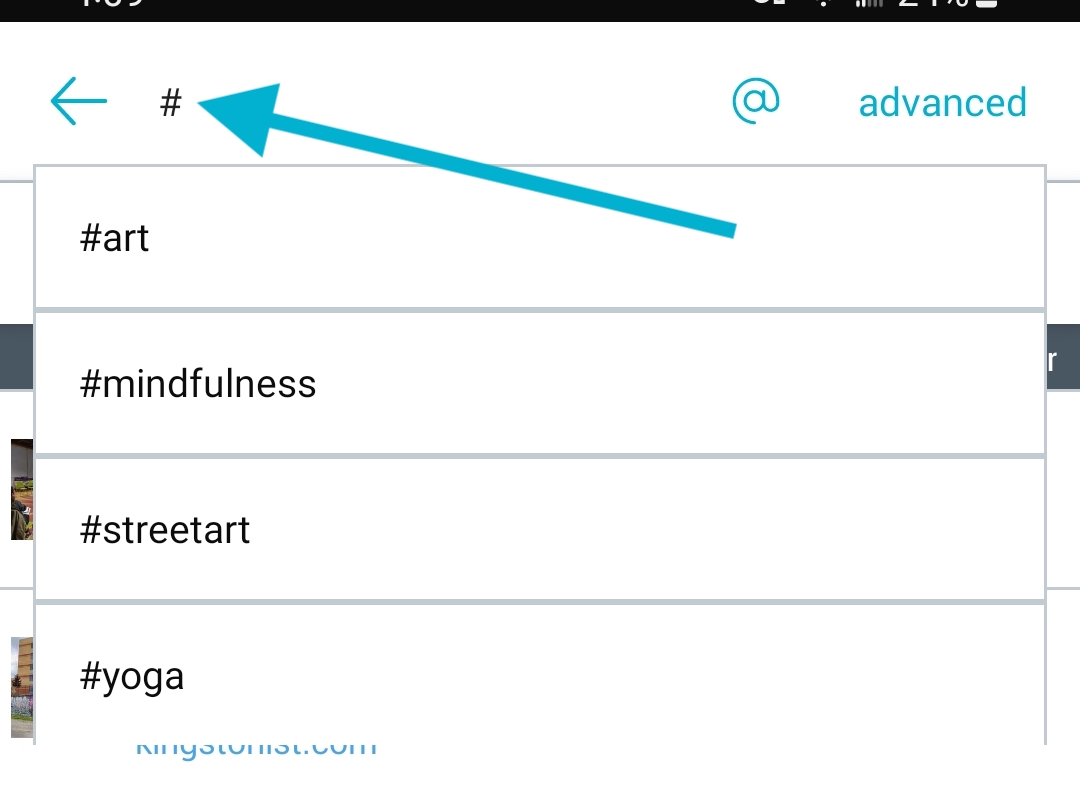The width and height of the screenshot is (1080, 785).
Task: Pick the #streetart suggestion
Action: 540,530
